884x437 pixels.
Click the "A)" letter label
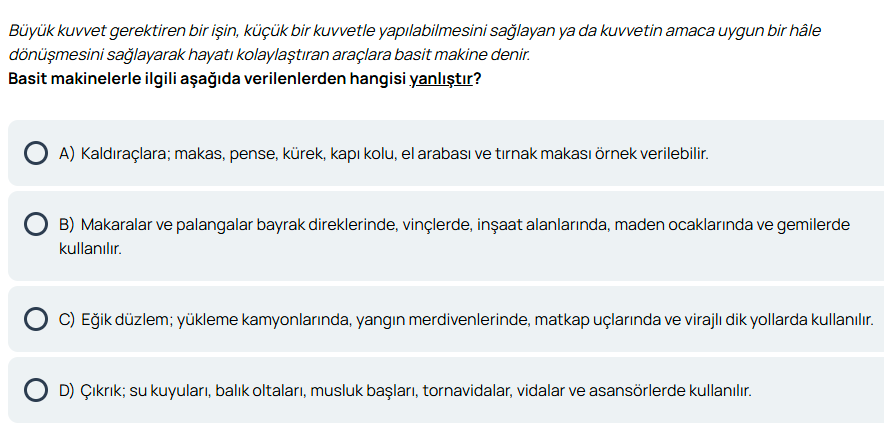[x=67, y=153]
